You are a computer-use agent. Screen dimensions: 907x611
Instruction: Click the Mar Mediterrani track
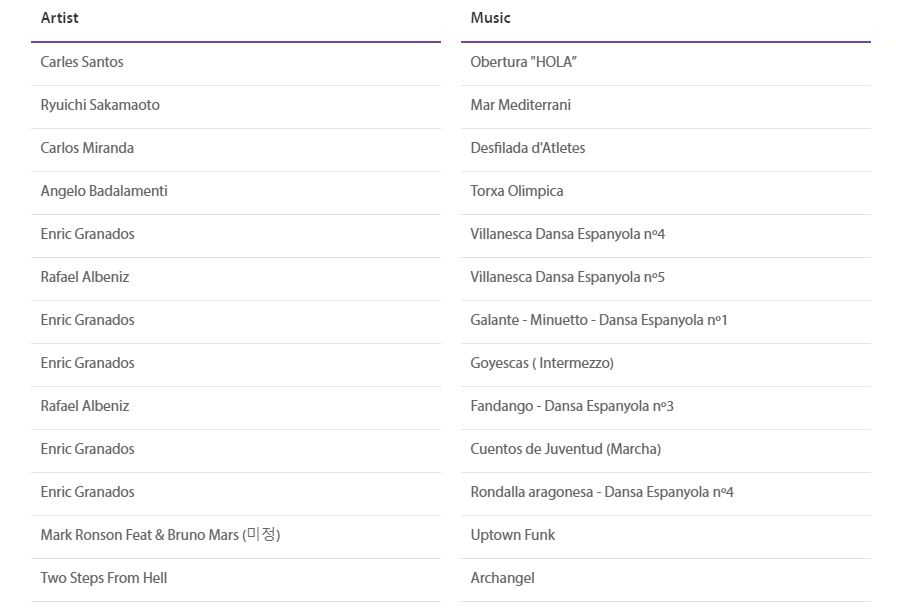[x=520, y=105]
